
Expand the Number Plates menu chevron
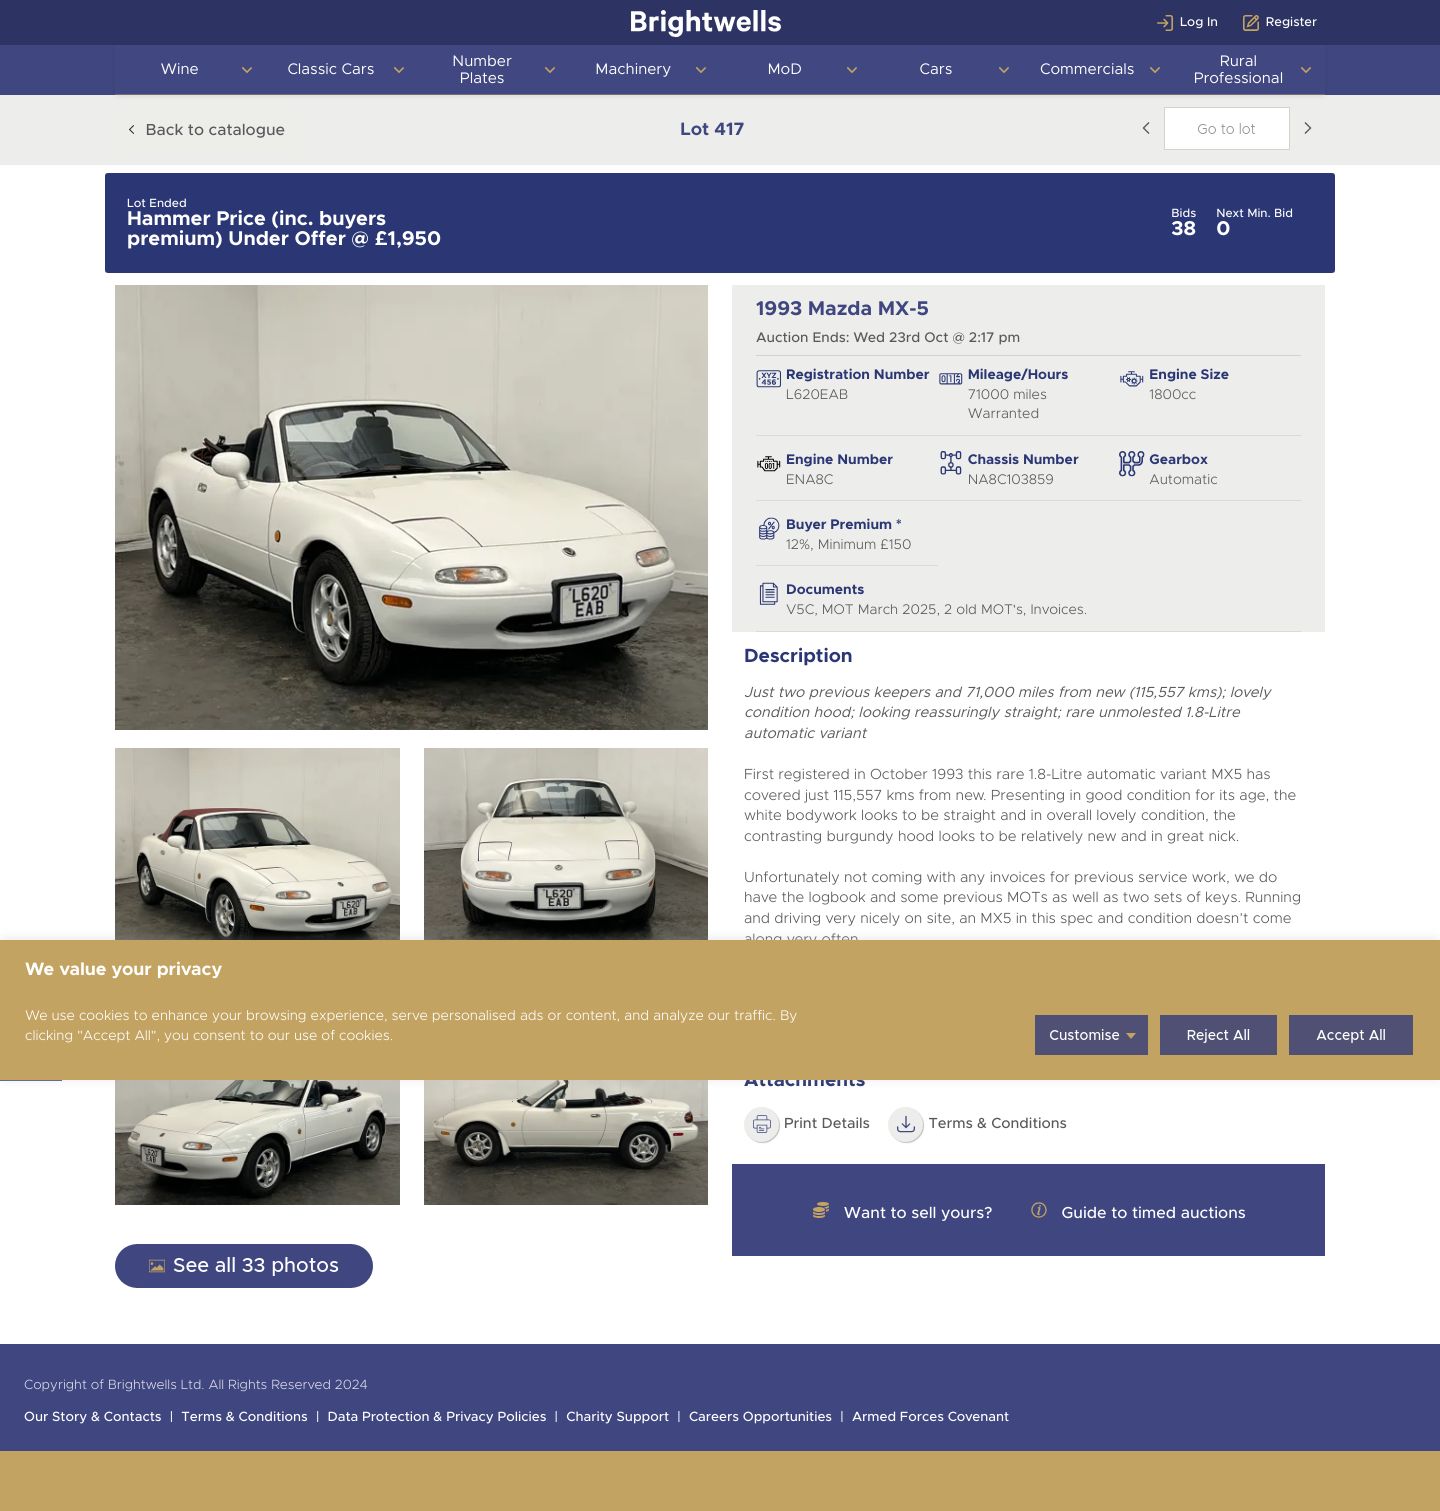click(550, 70)
